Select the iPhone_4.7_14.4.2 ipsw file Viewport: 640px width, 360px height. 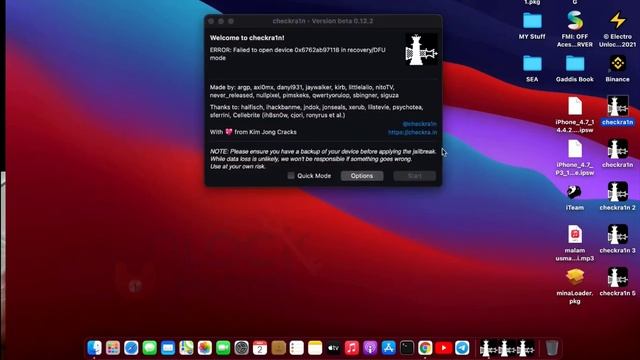[575, 115]
